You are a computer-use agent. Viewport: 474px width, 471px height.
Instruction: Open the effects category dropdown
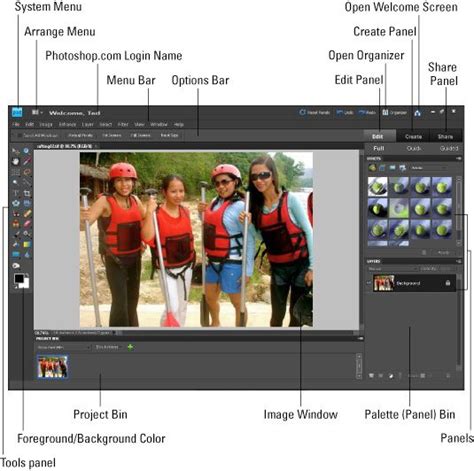click(429, 168)
